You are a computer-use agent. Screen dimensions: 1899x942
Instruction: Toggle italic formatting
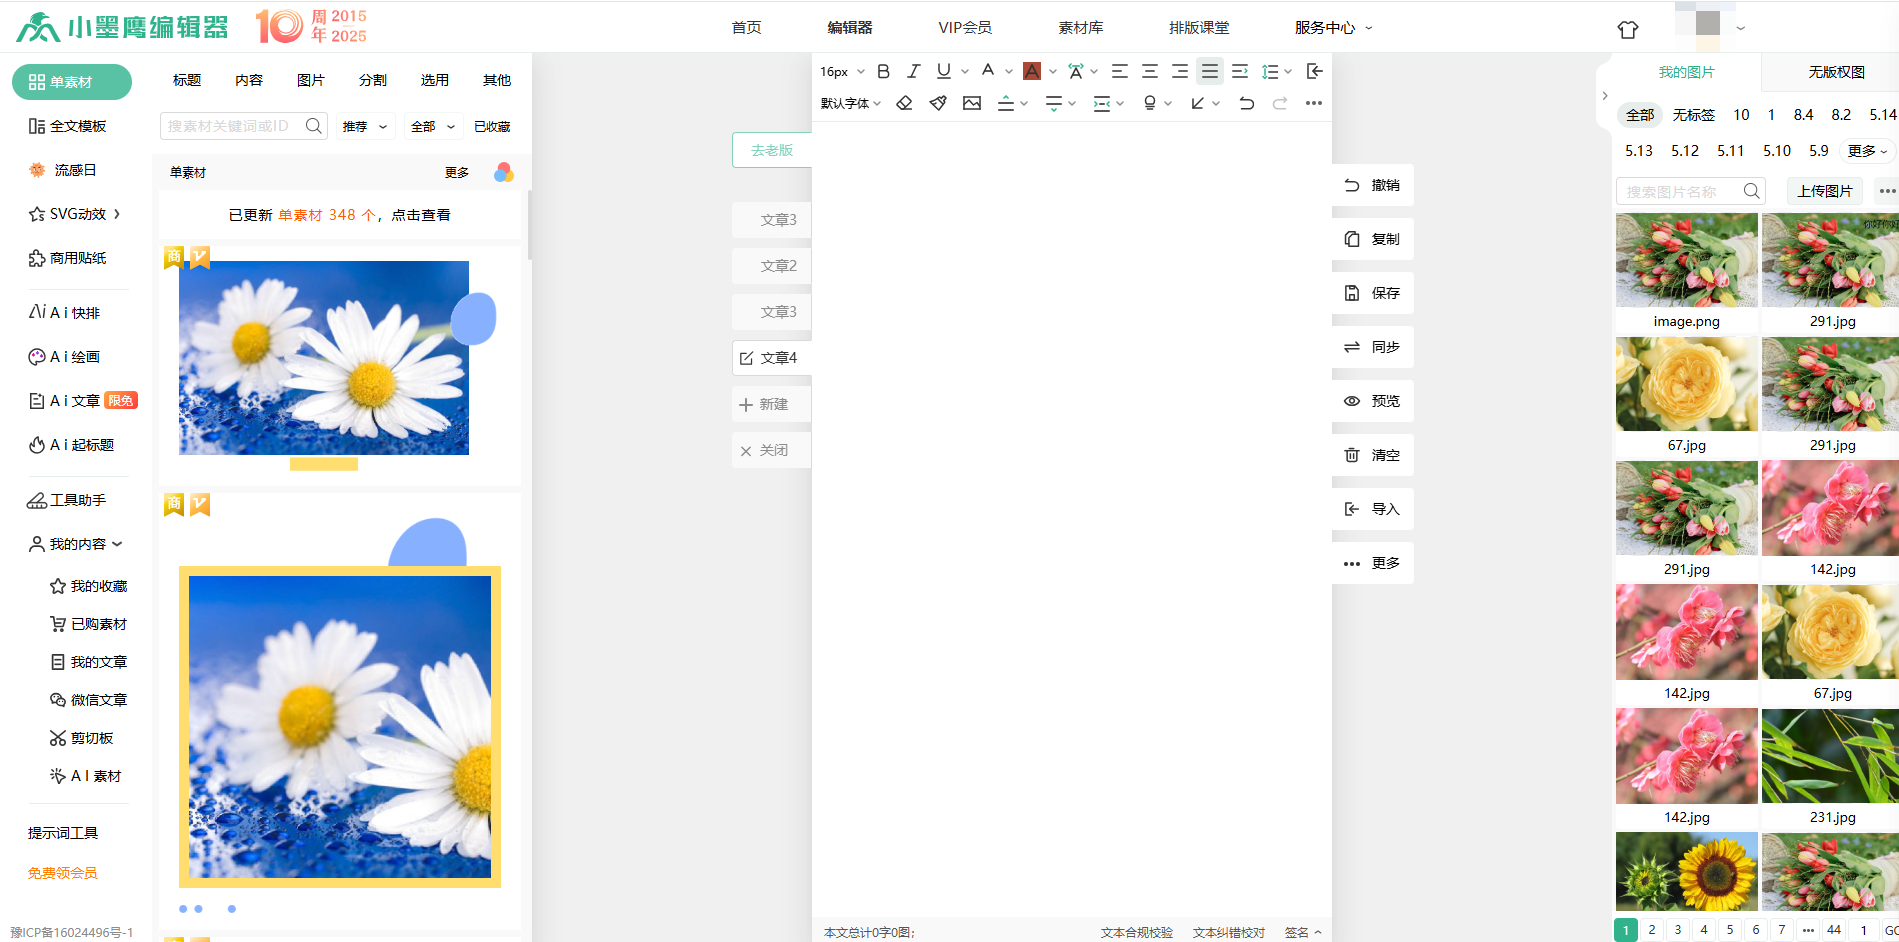coord(912,70)
